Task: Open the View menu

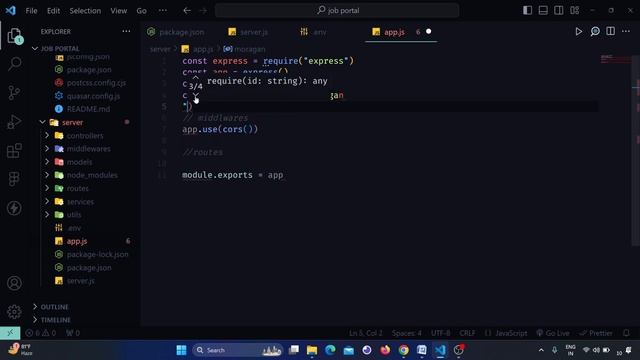Action: pyautogui.click(x=118, y=11)
